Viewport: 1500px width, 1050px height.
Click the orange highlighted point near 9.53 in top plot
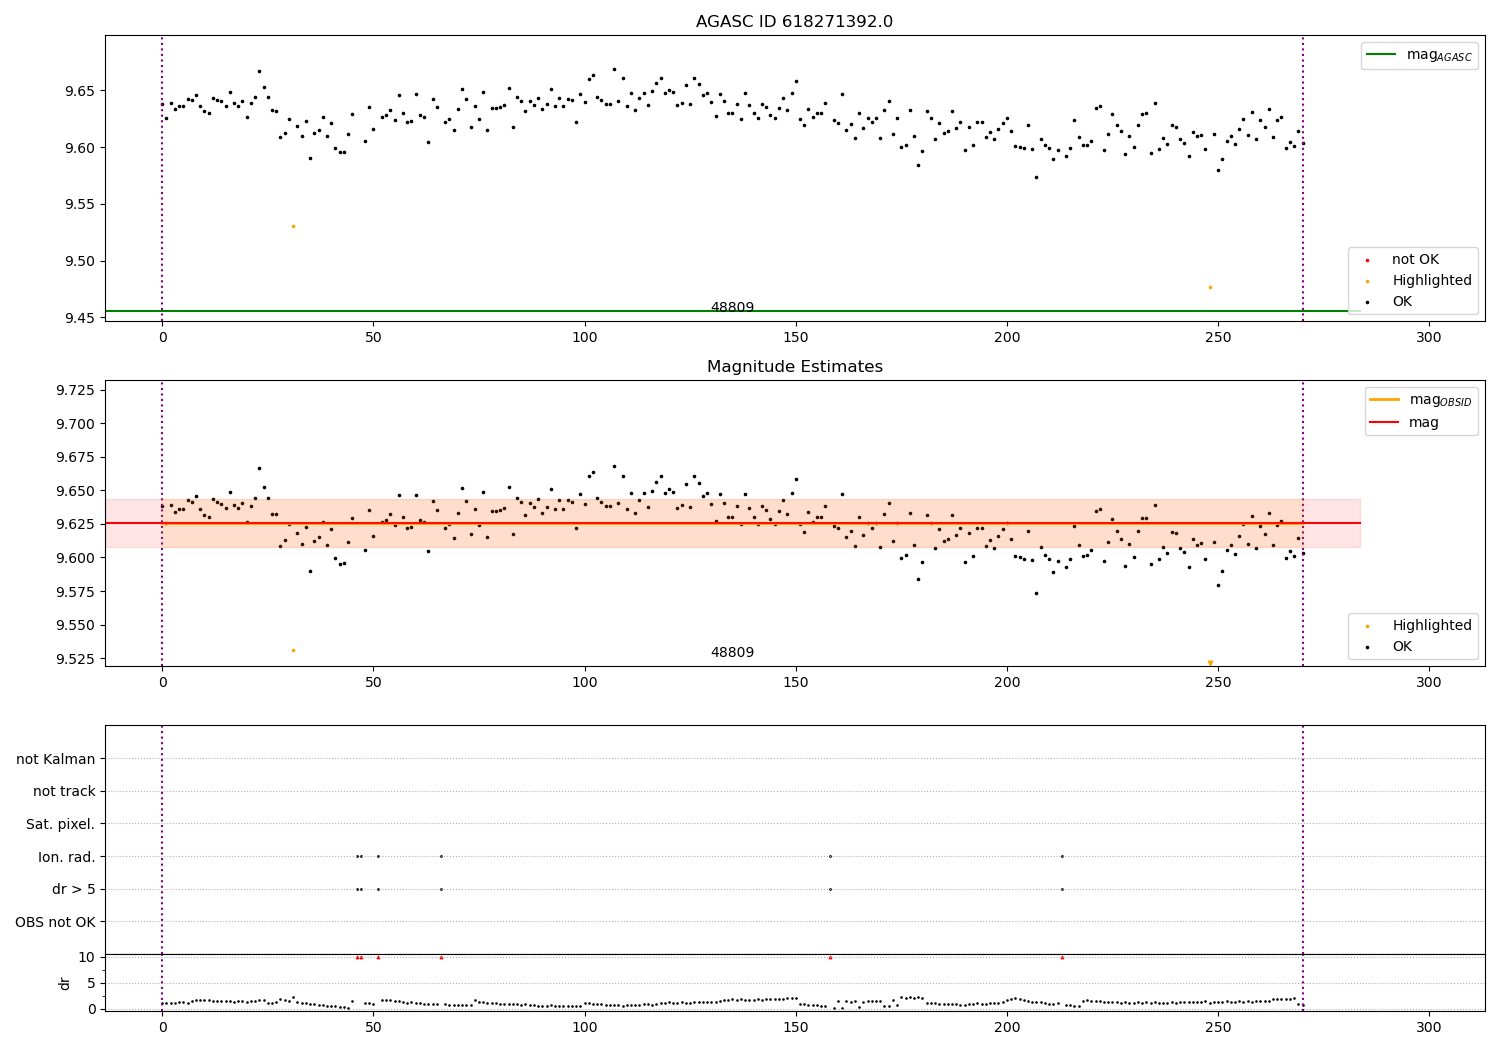click(293, 226)
